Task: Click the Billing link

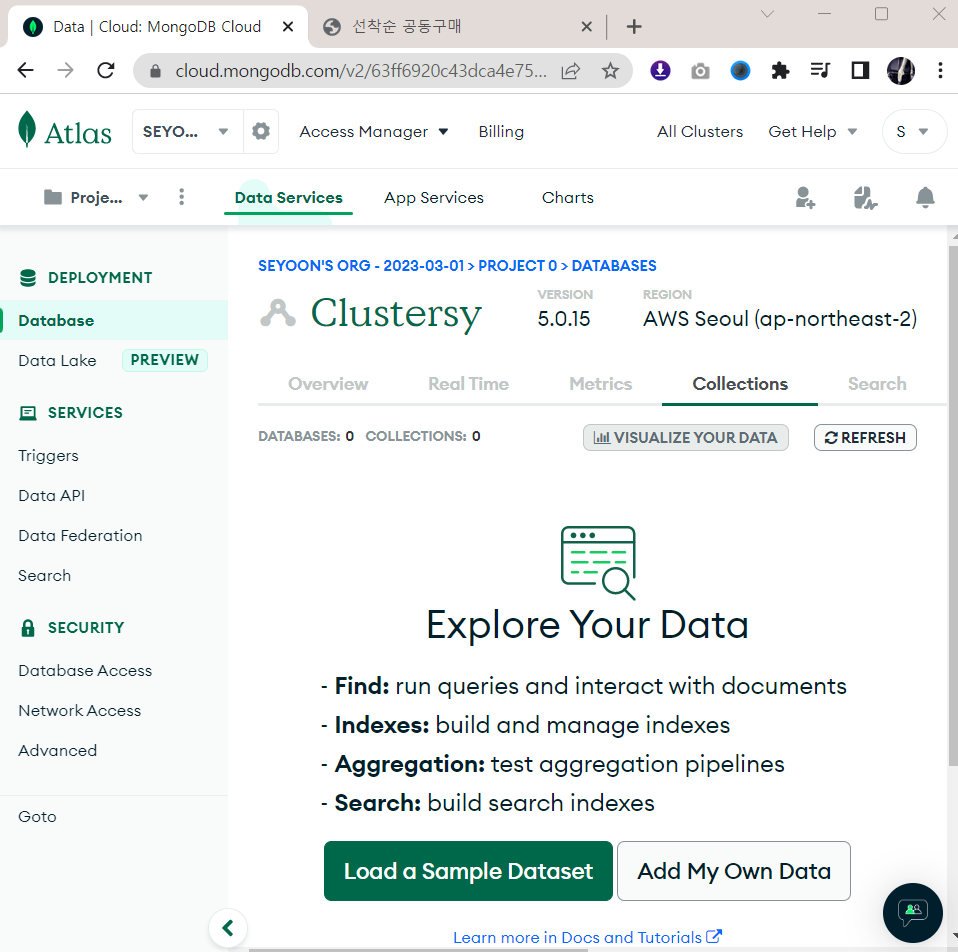Action: 501,131
